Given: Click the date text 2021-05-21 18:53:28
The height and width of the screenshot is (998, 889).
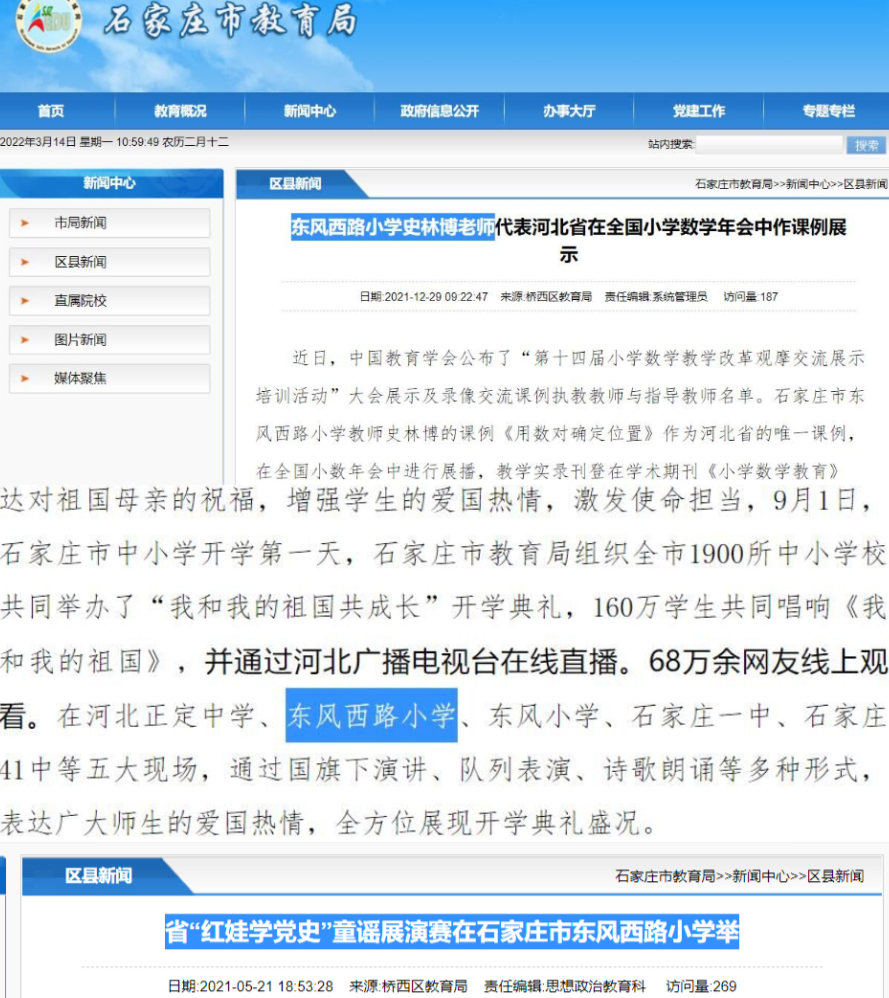Looking at the screenshot, I should [266, 987].
